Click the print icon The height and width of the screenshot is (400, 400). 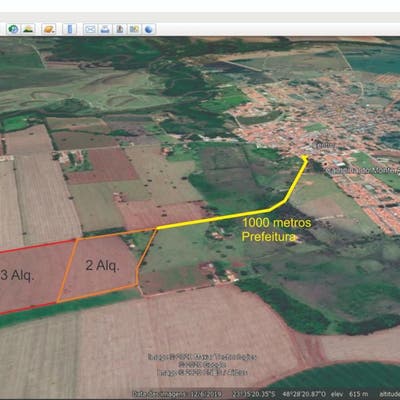pos(105,29)
